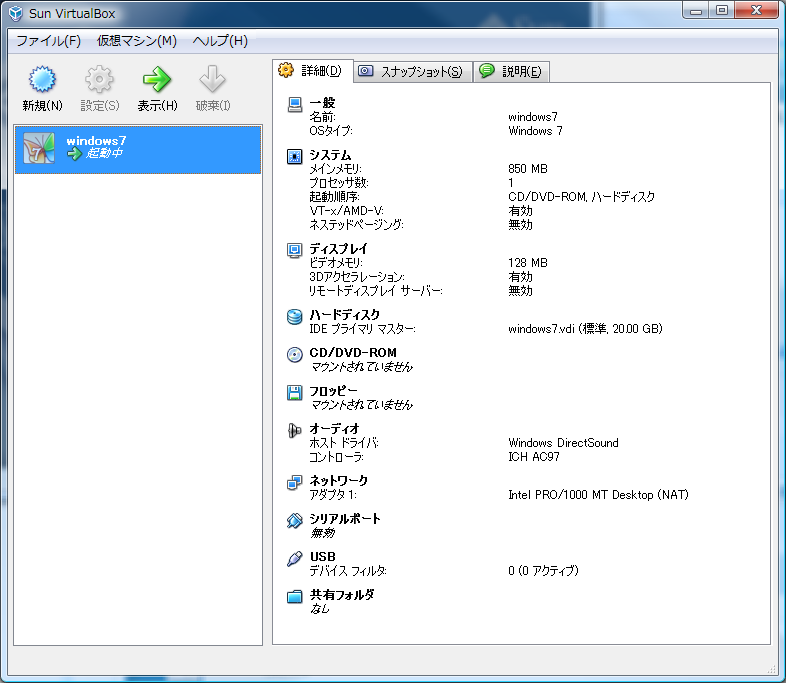Click the VT-x/AMD-V label
This screenshot has width=786, height=683.
pyautogui.click(x=347, y=211)
